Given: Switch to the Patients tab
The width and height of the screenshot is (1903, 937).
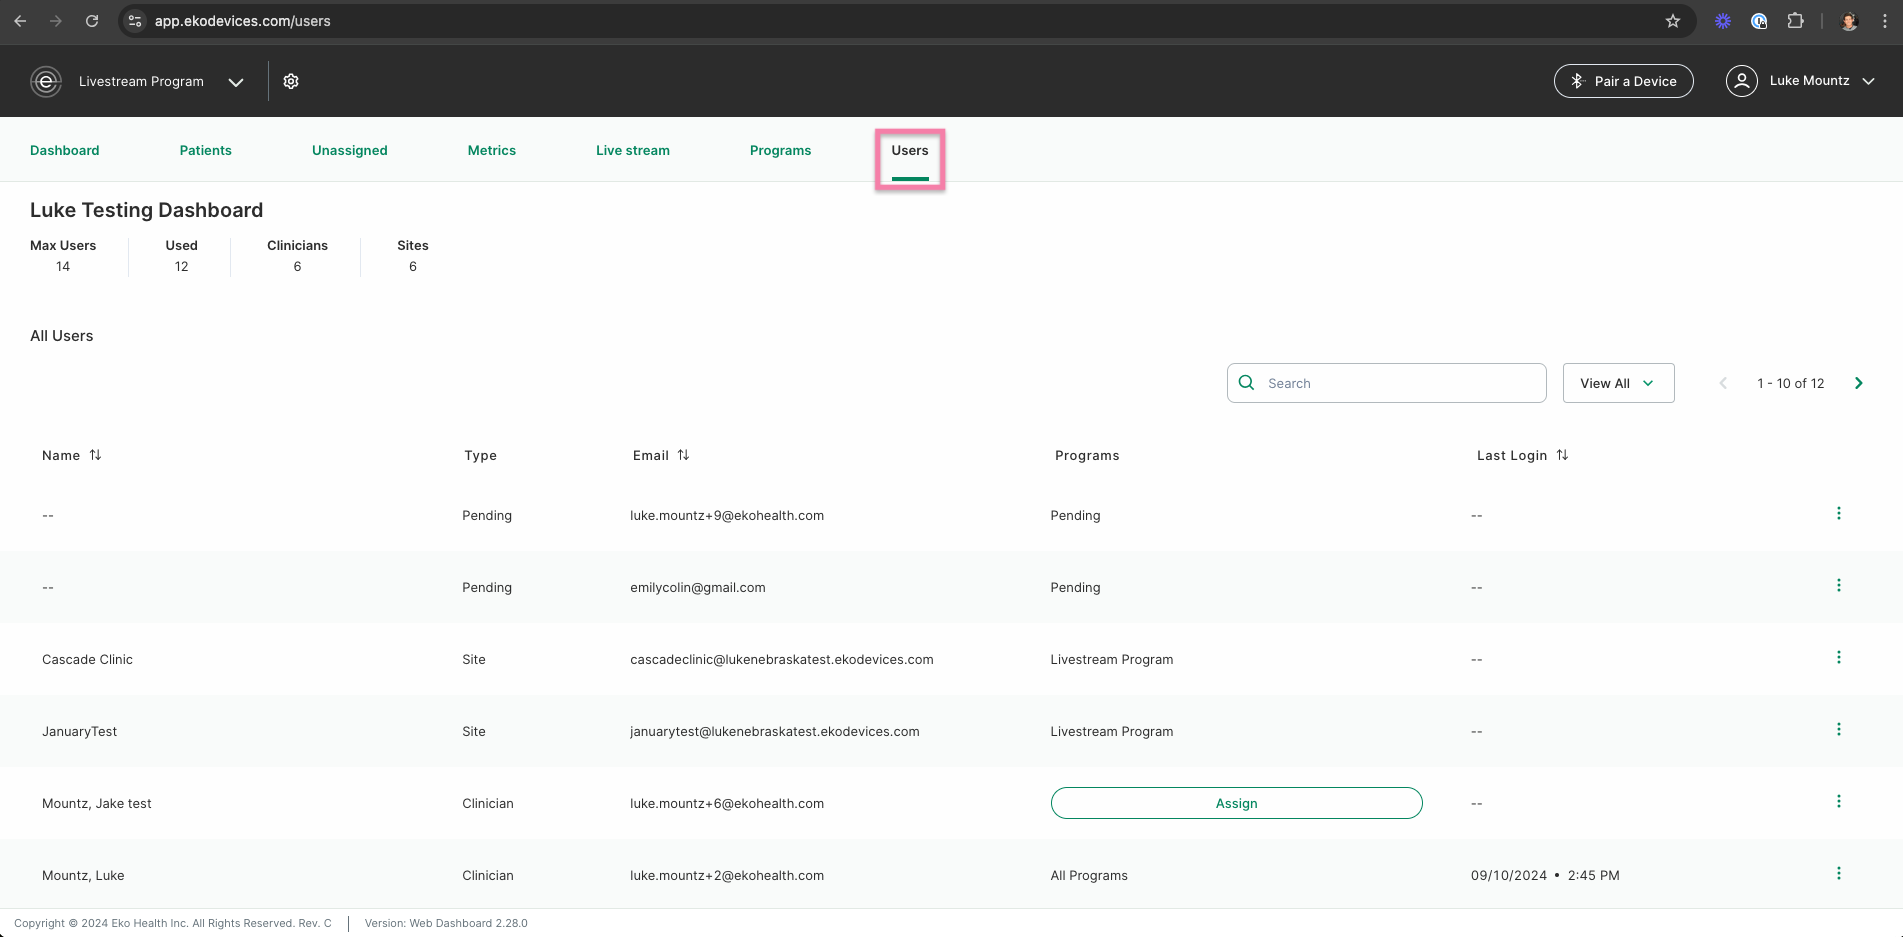Looking at the screenshot, I should (x=206, y=150).
